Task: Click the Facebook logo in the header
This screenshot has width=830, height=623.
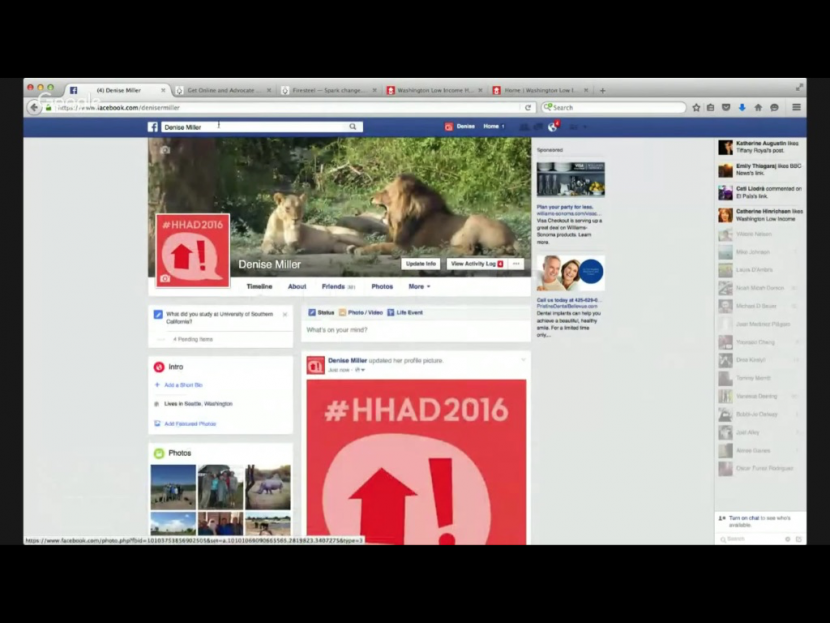Action: (152, 127)
